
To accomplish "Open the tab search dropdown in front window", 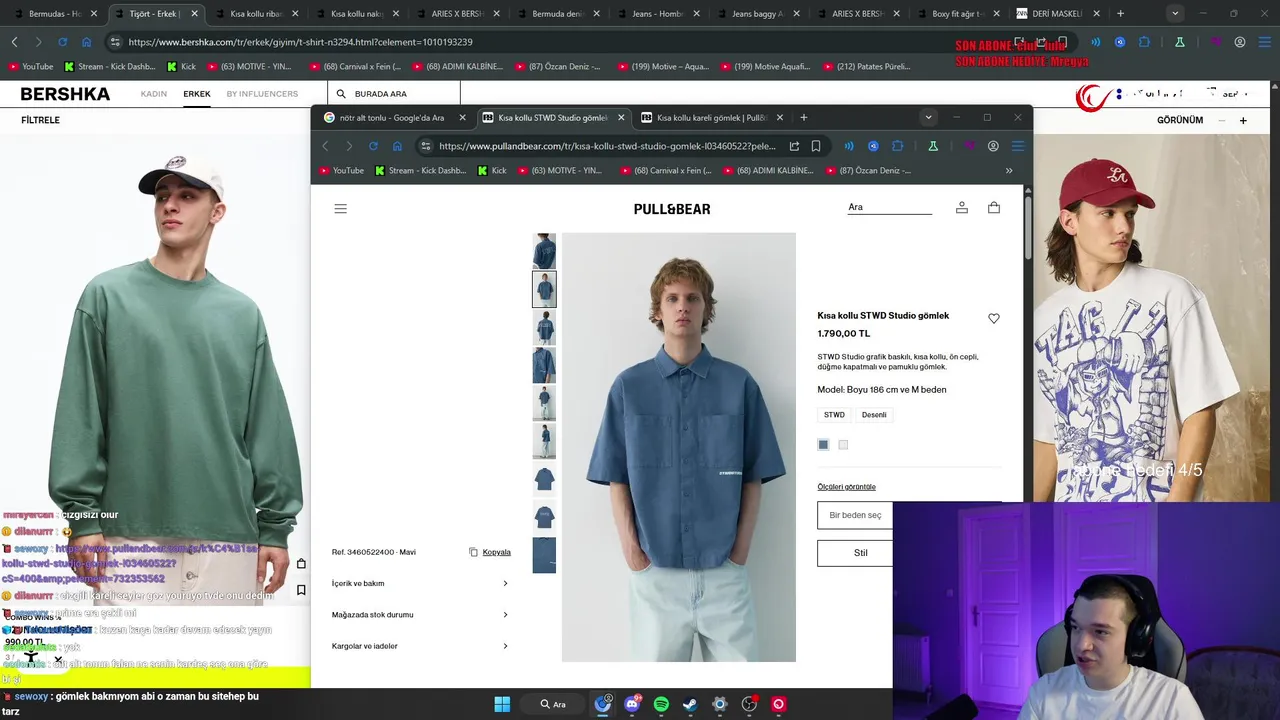I will [928, 117].
